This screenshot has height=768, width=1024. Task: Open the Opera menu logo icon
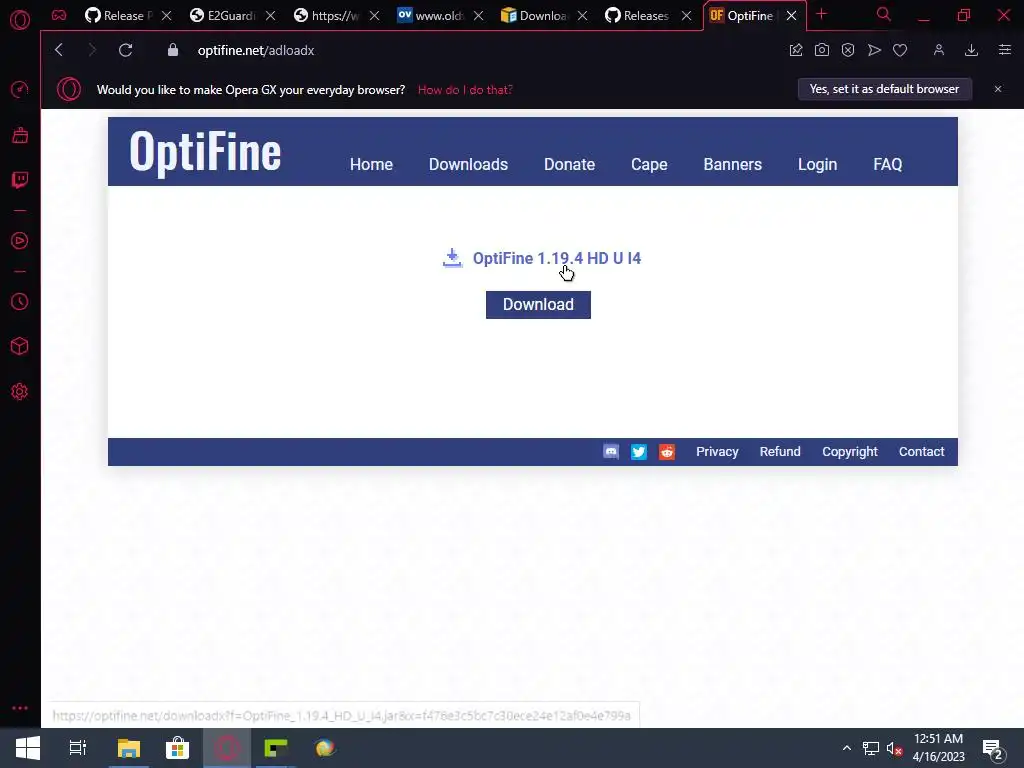point(20,20)
